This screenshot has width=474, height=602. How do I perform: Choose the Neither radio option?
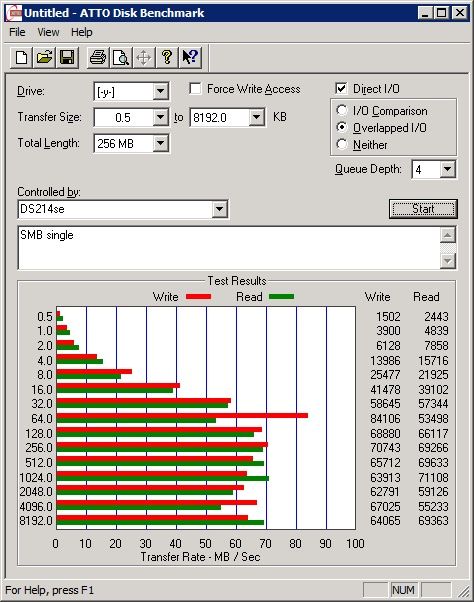(342, 144)
